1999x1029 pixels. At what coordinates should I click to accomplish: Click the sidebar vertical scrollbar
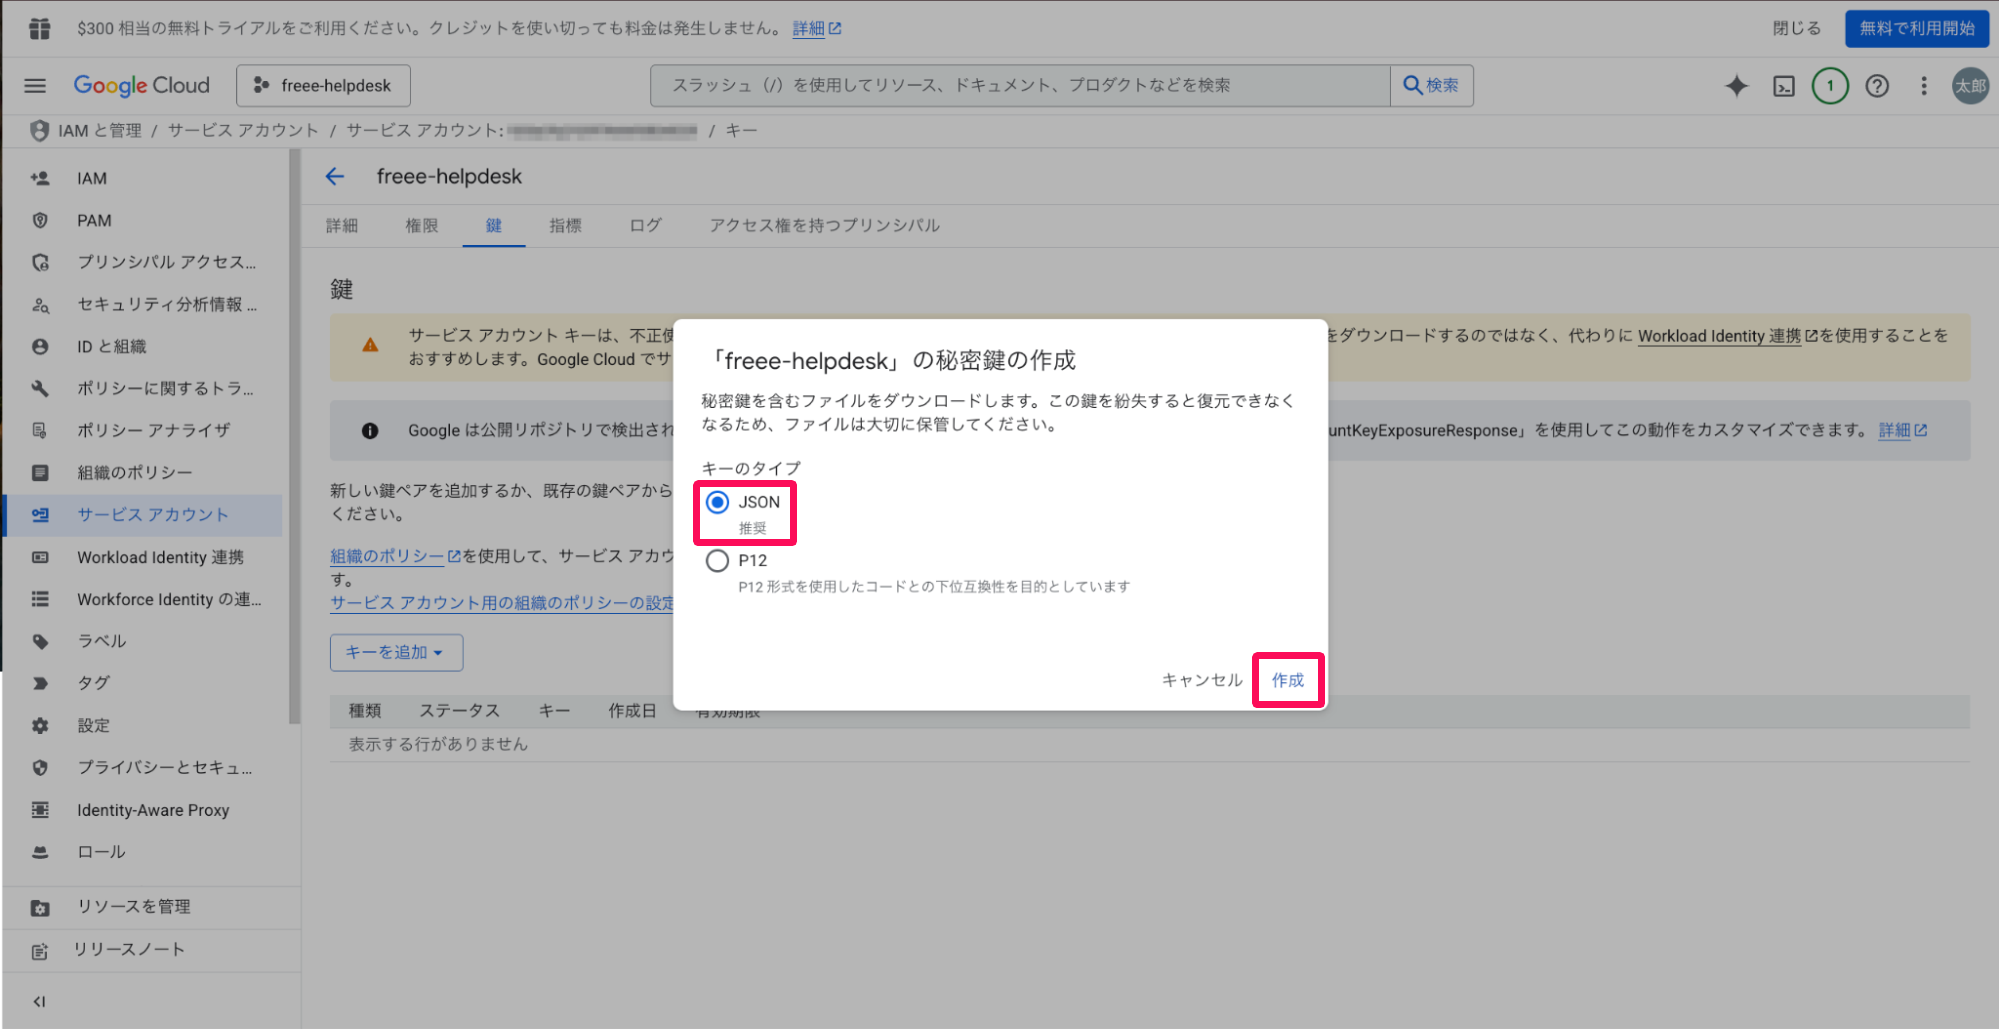click(x=294, y=436)
